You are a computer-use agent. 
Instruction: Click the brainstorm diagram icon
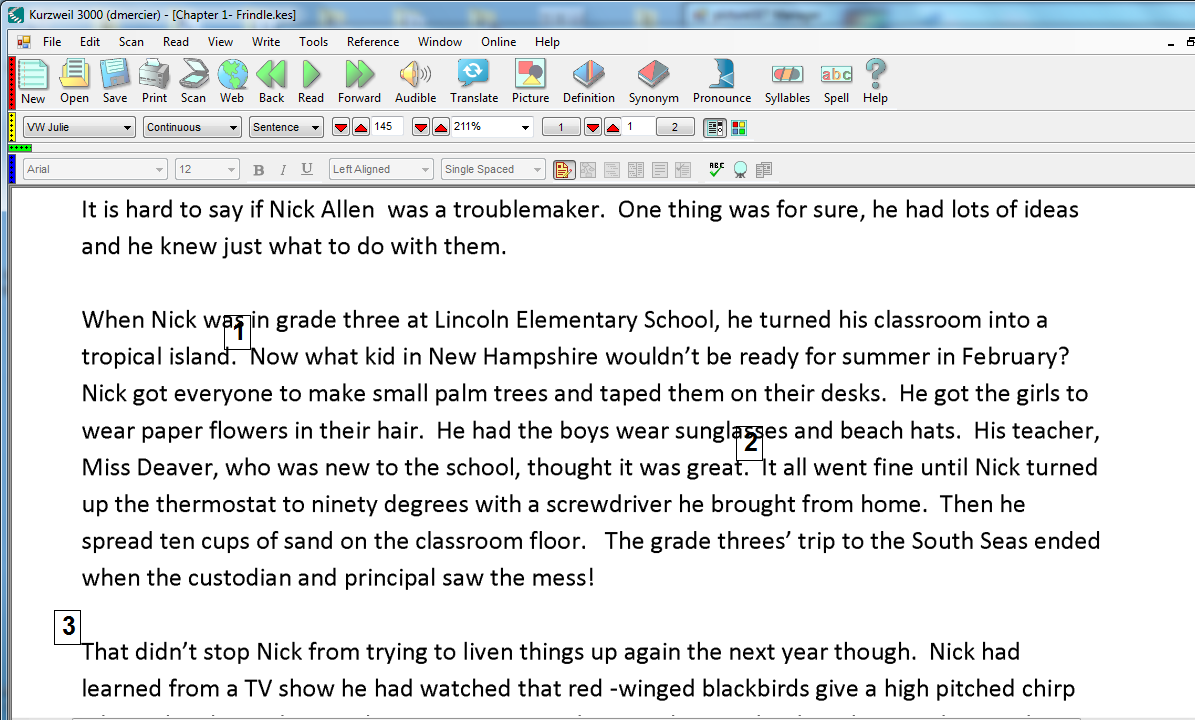(x=588, y=170)
